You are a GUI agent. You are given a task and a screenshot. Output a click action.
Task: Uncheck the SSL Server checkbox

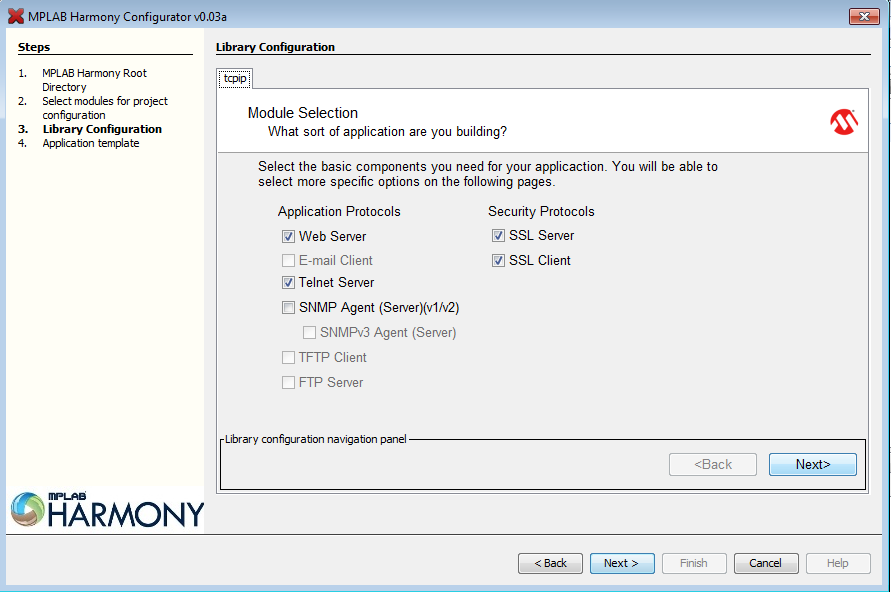click(x=498, y=235)
